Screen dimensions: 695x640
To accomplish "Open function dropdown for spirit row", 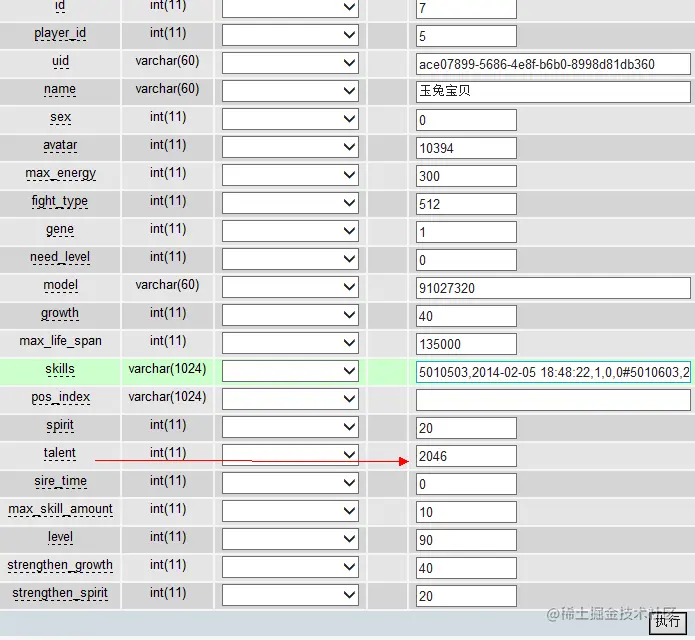I will pyautogui.click(x=290, y=426).
